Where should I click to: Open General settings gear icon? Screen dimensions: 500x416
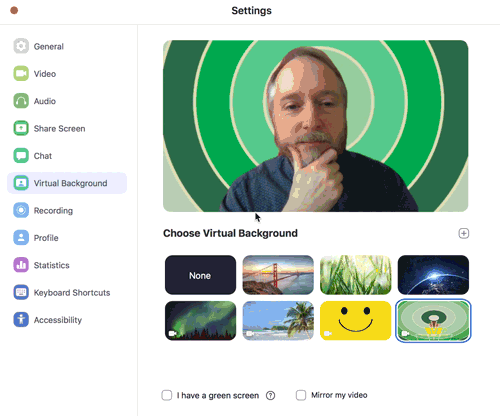click(21, 46)
